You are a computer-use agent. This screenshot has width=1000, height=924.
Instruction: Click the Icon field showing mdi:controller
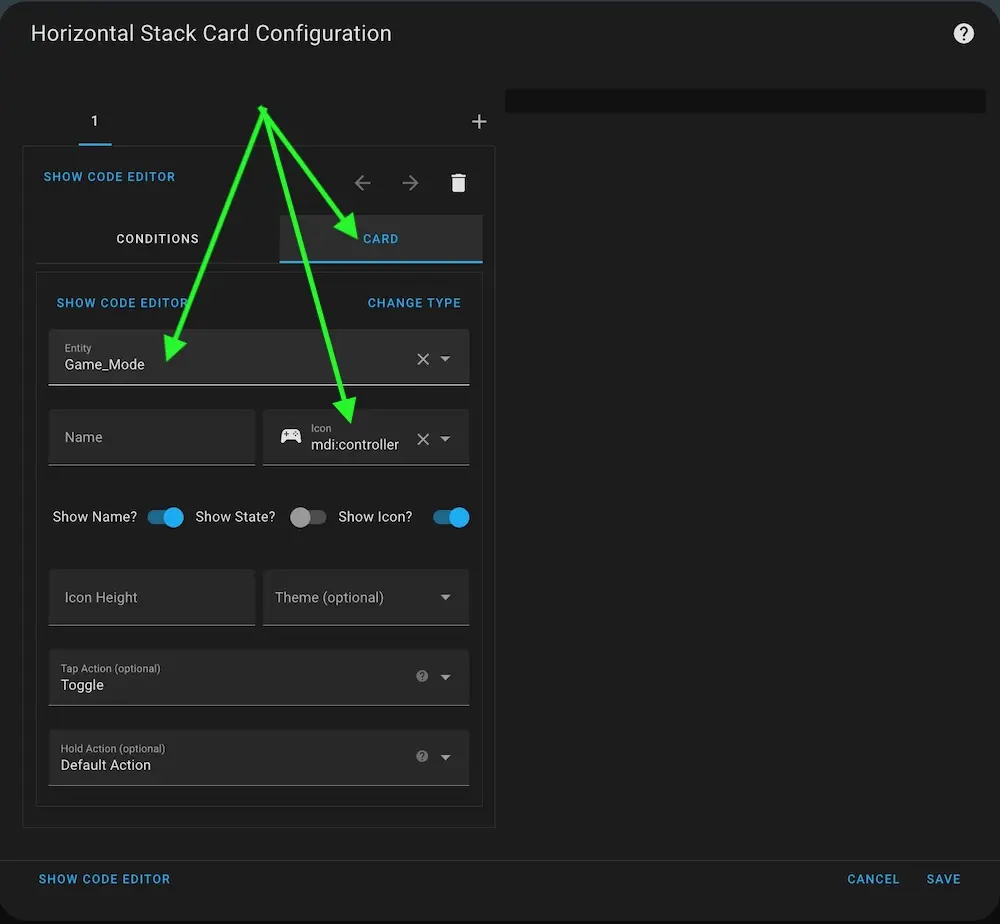[366, 437]
